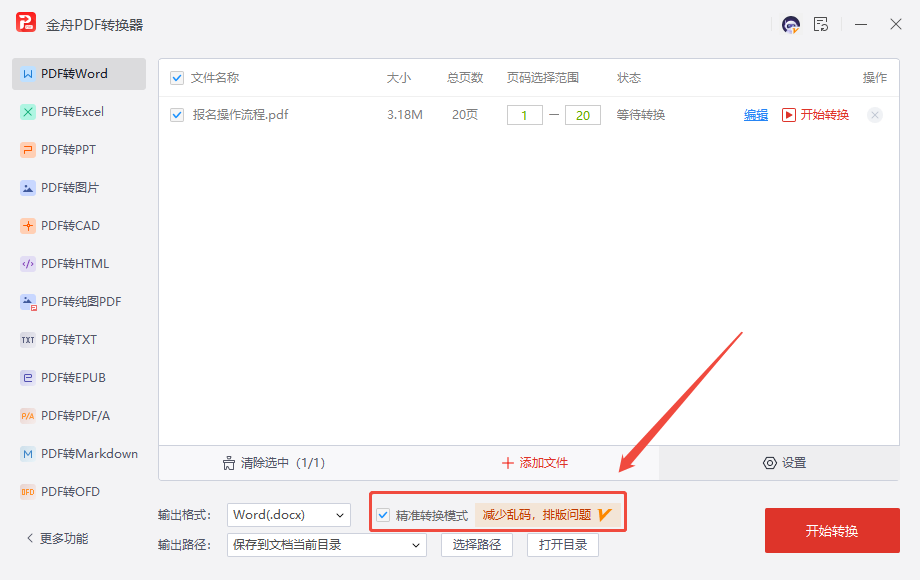Click the 状态 column header

[x=629, y=78]
